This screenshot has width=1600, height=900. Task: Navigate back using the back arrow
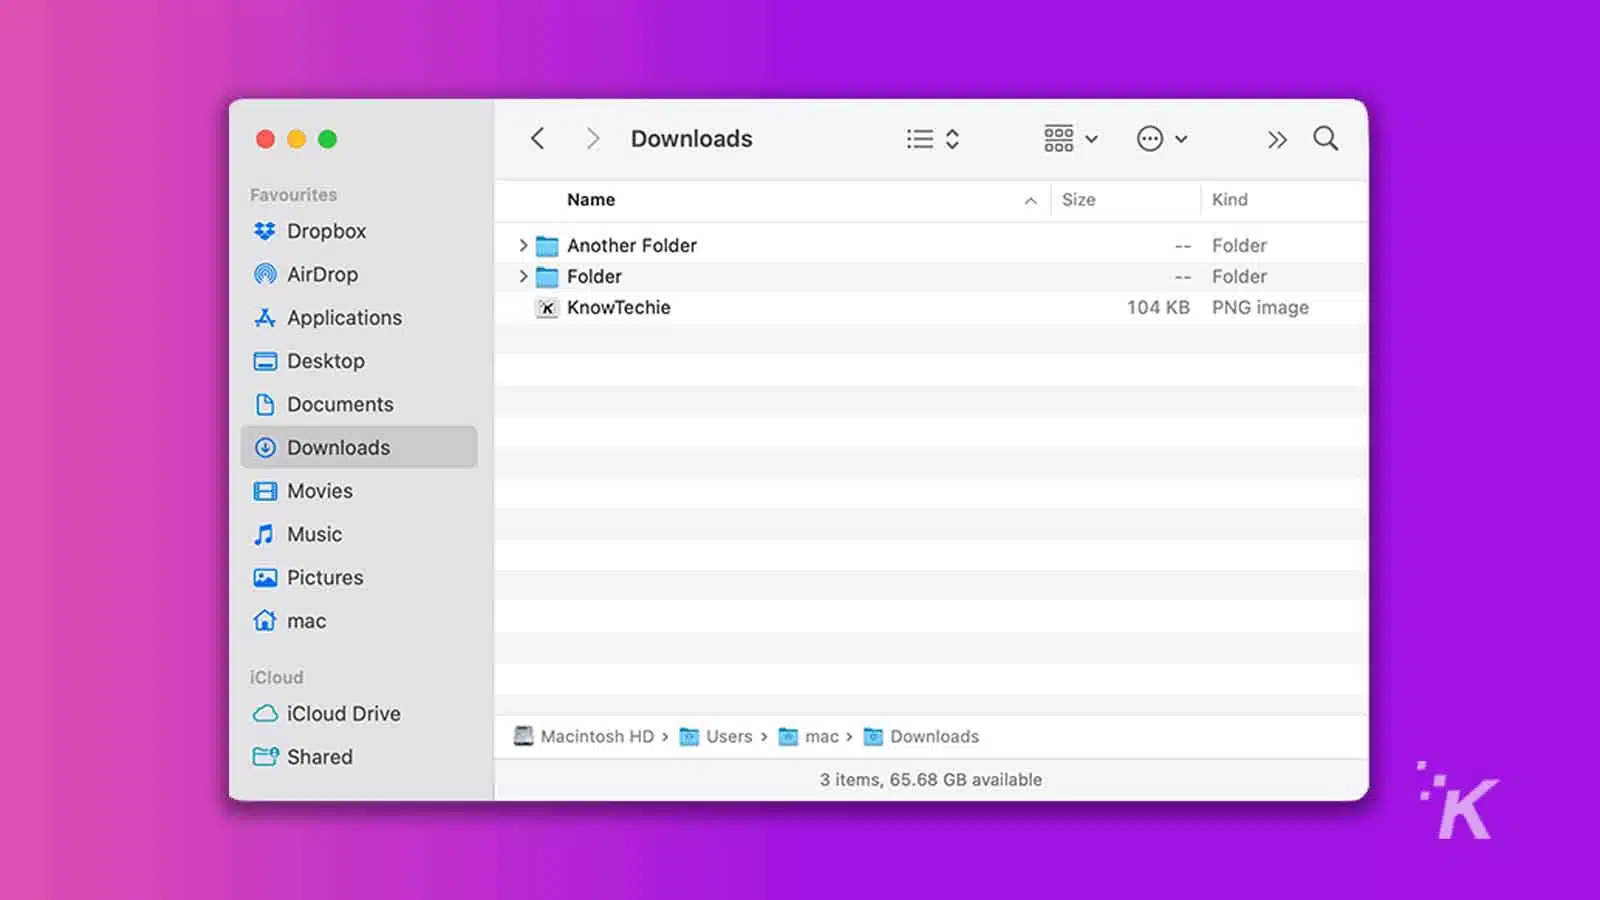(x=538, y=138)
